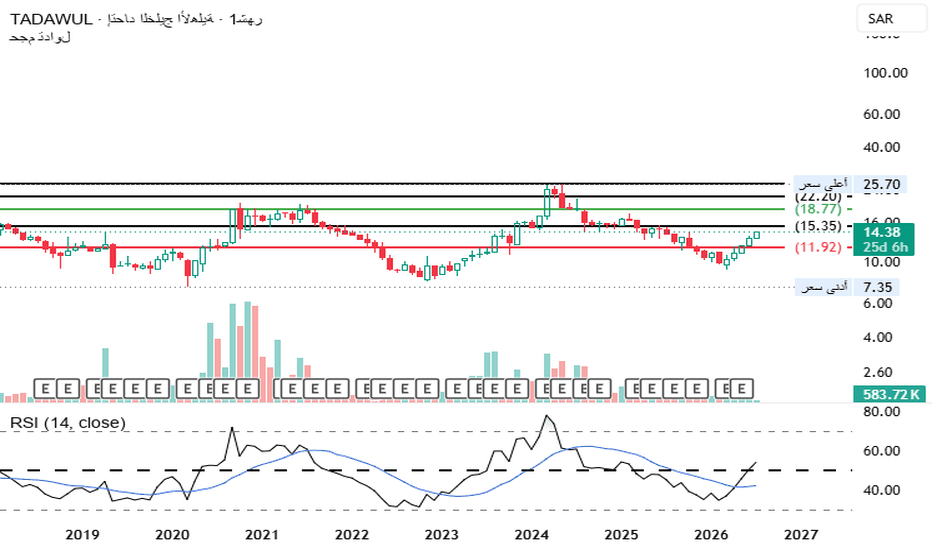Click the 4.00 value on price scale

[878, 337]
